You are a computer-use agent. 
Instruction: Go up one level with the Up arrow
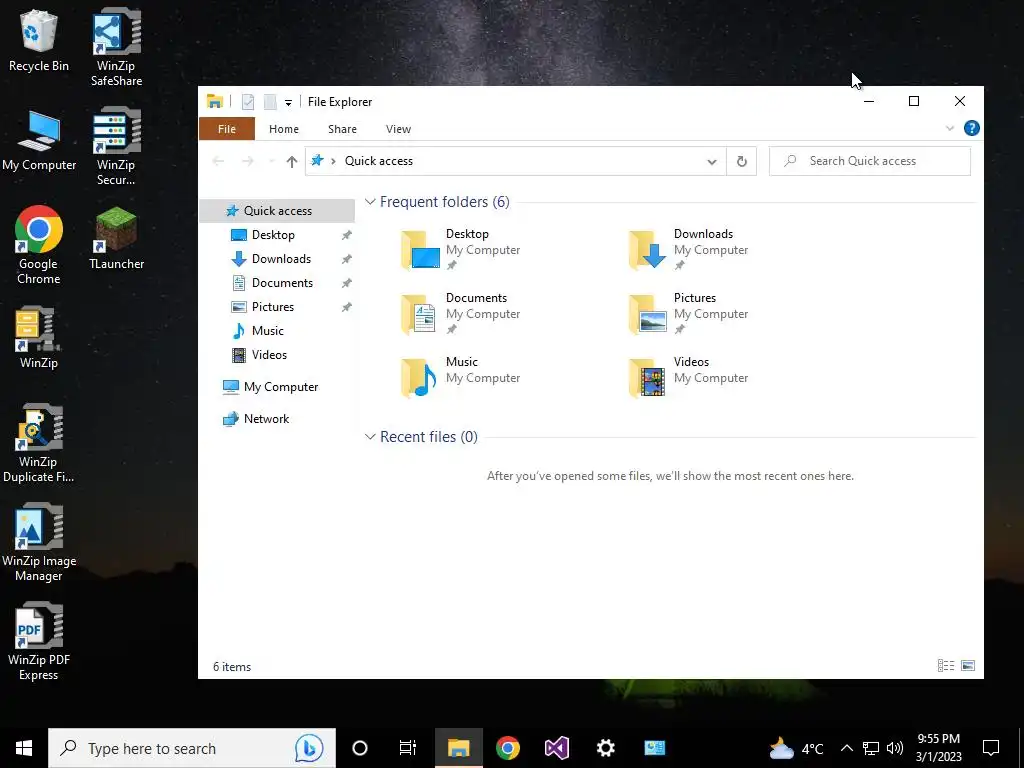click(292, 161)
